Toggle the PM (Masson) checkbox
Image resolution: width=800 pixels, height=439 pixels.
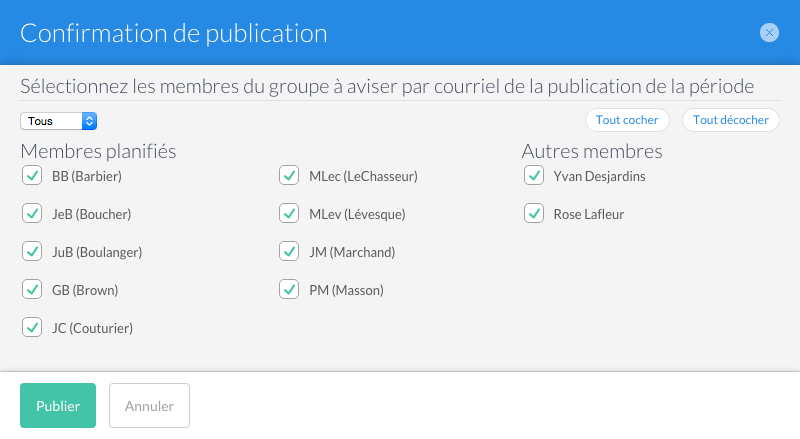pyautogui.click(x=289, y=289)
